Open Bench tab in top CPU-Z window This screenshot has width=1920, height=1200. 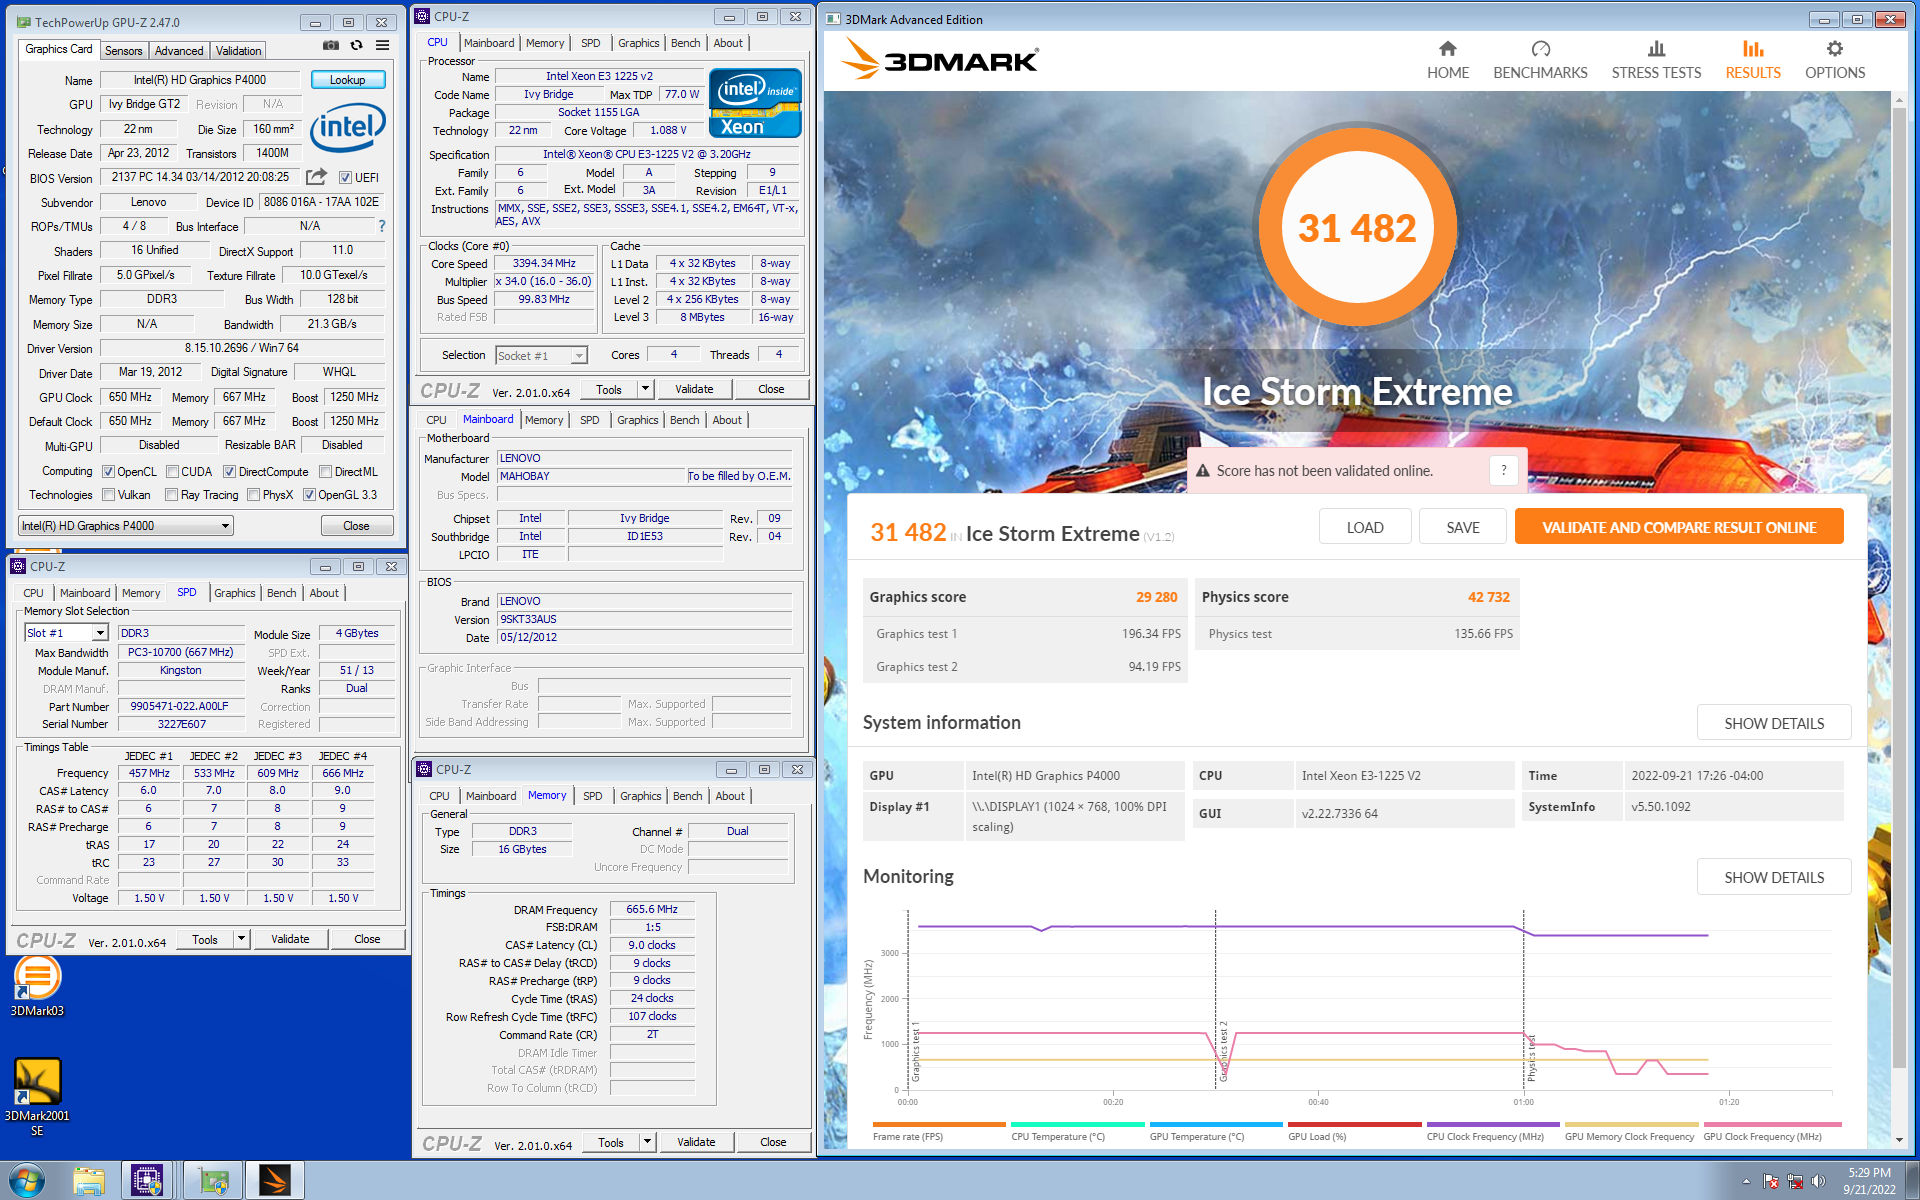point(685,43)
